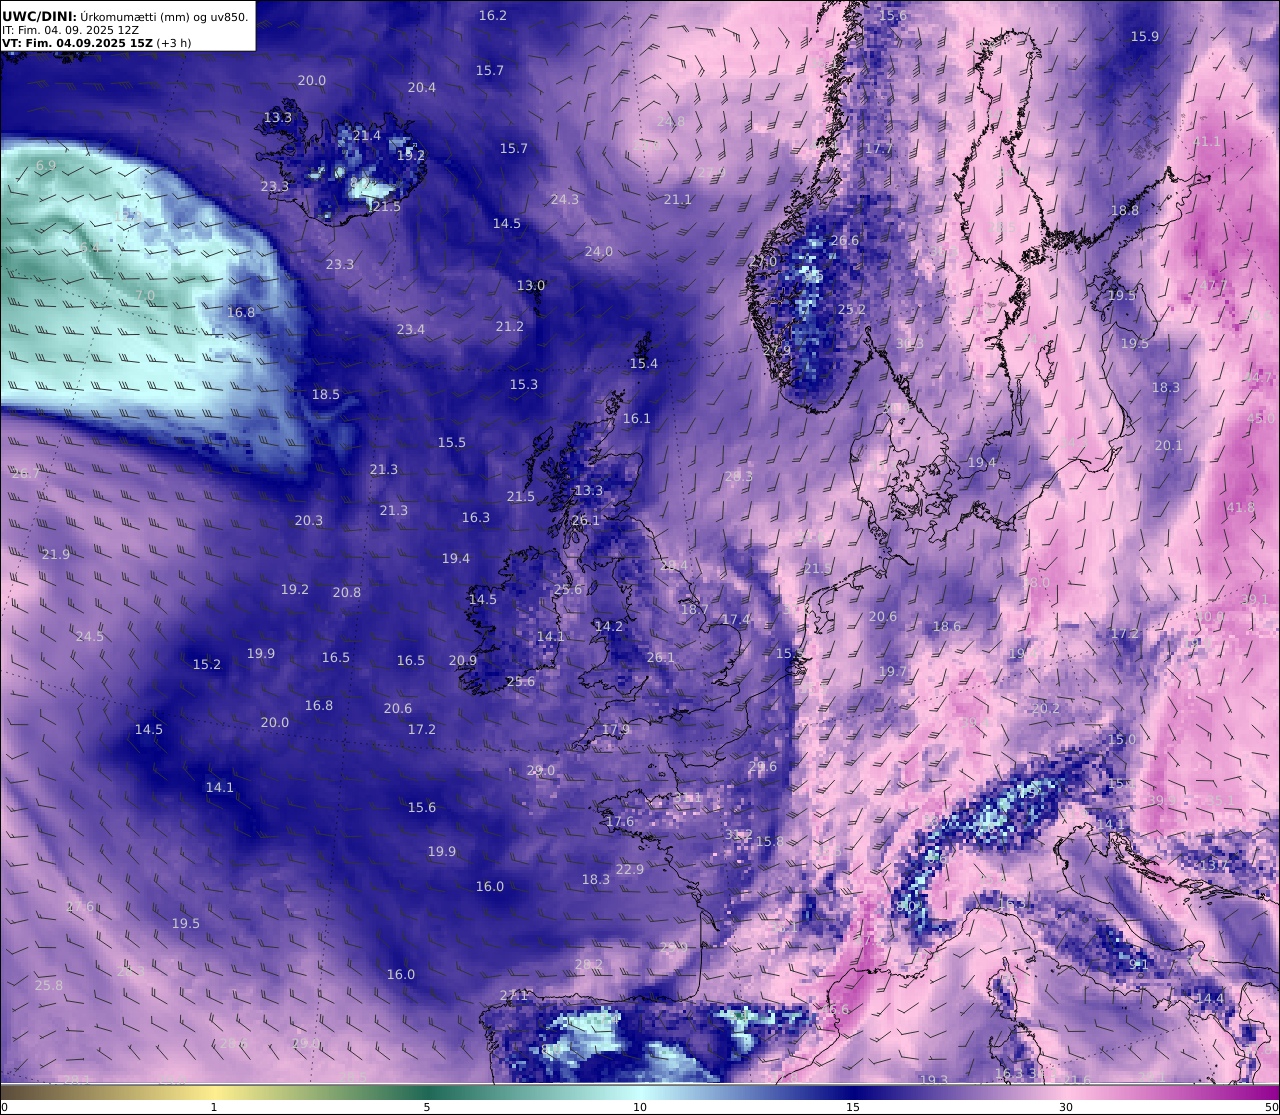The height and width of the screenshot is (1115, 1280).
Task: Click the map value '20.8'
Action: coord(347,592)
